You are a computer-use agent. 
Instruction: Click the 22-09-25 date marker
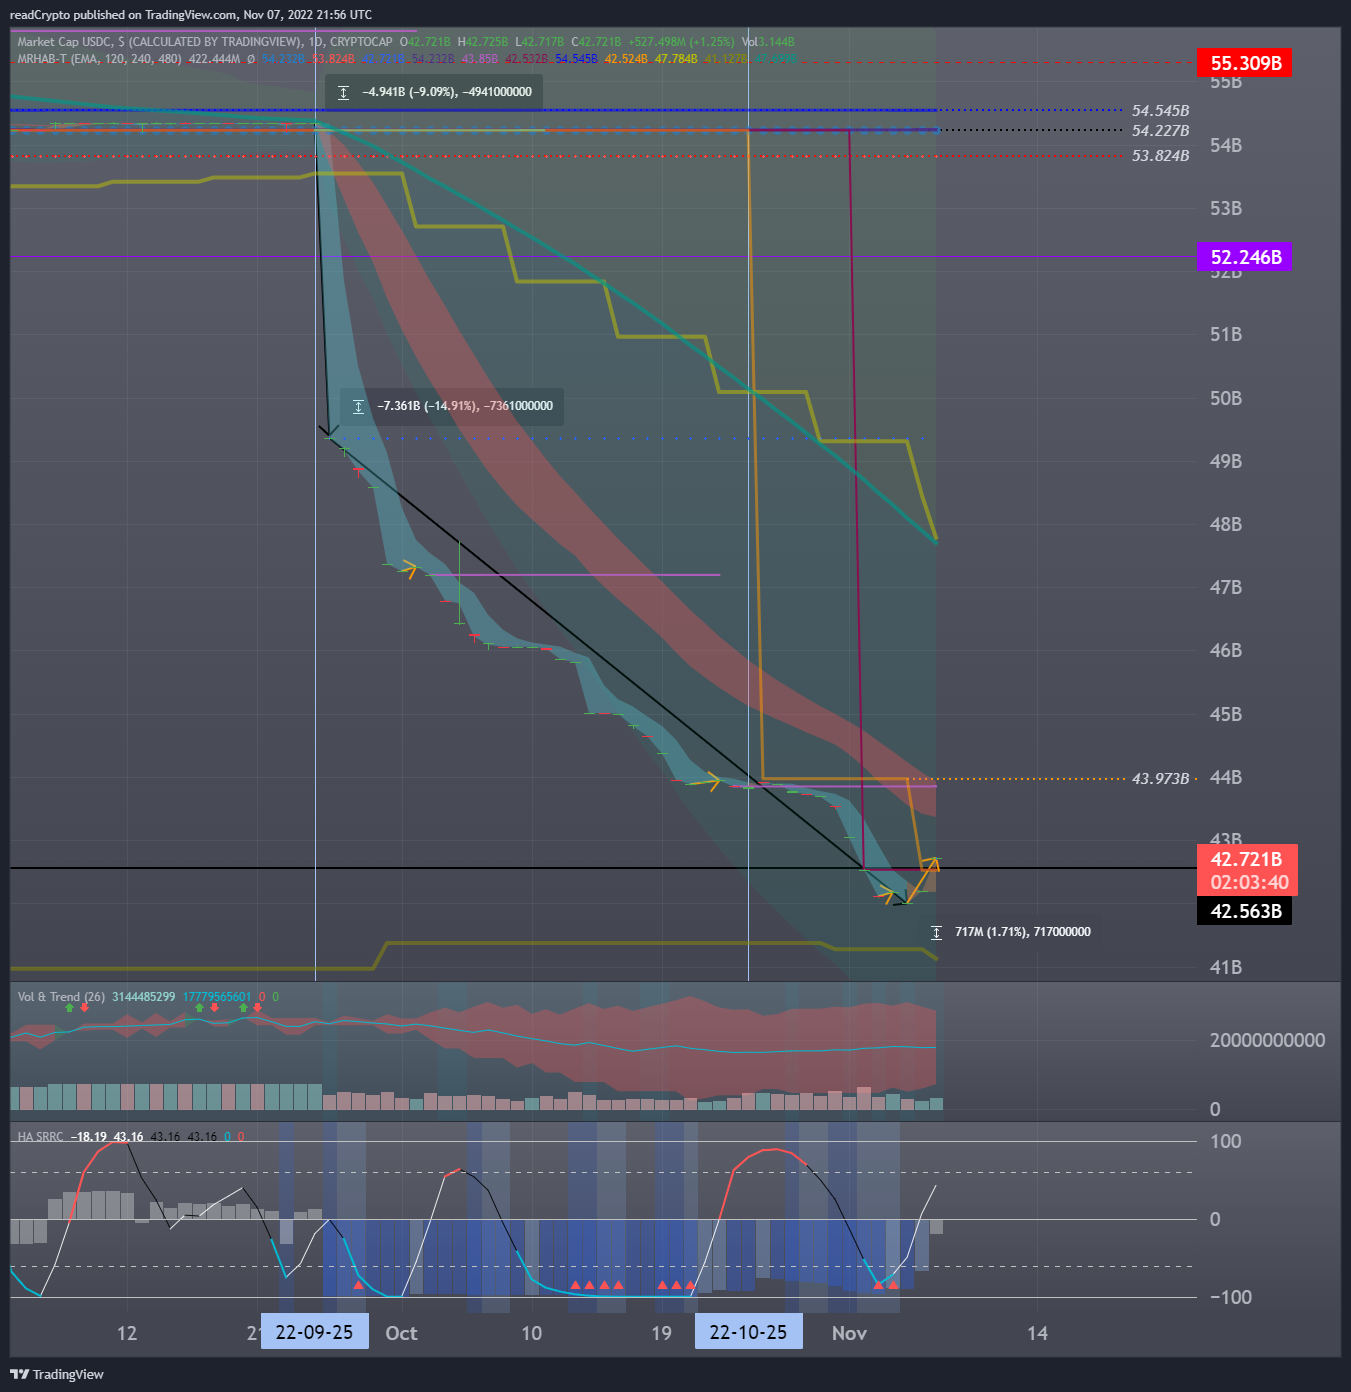(314, 1332)
